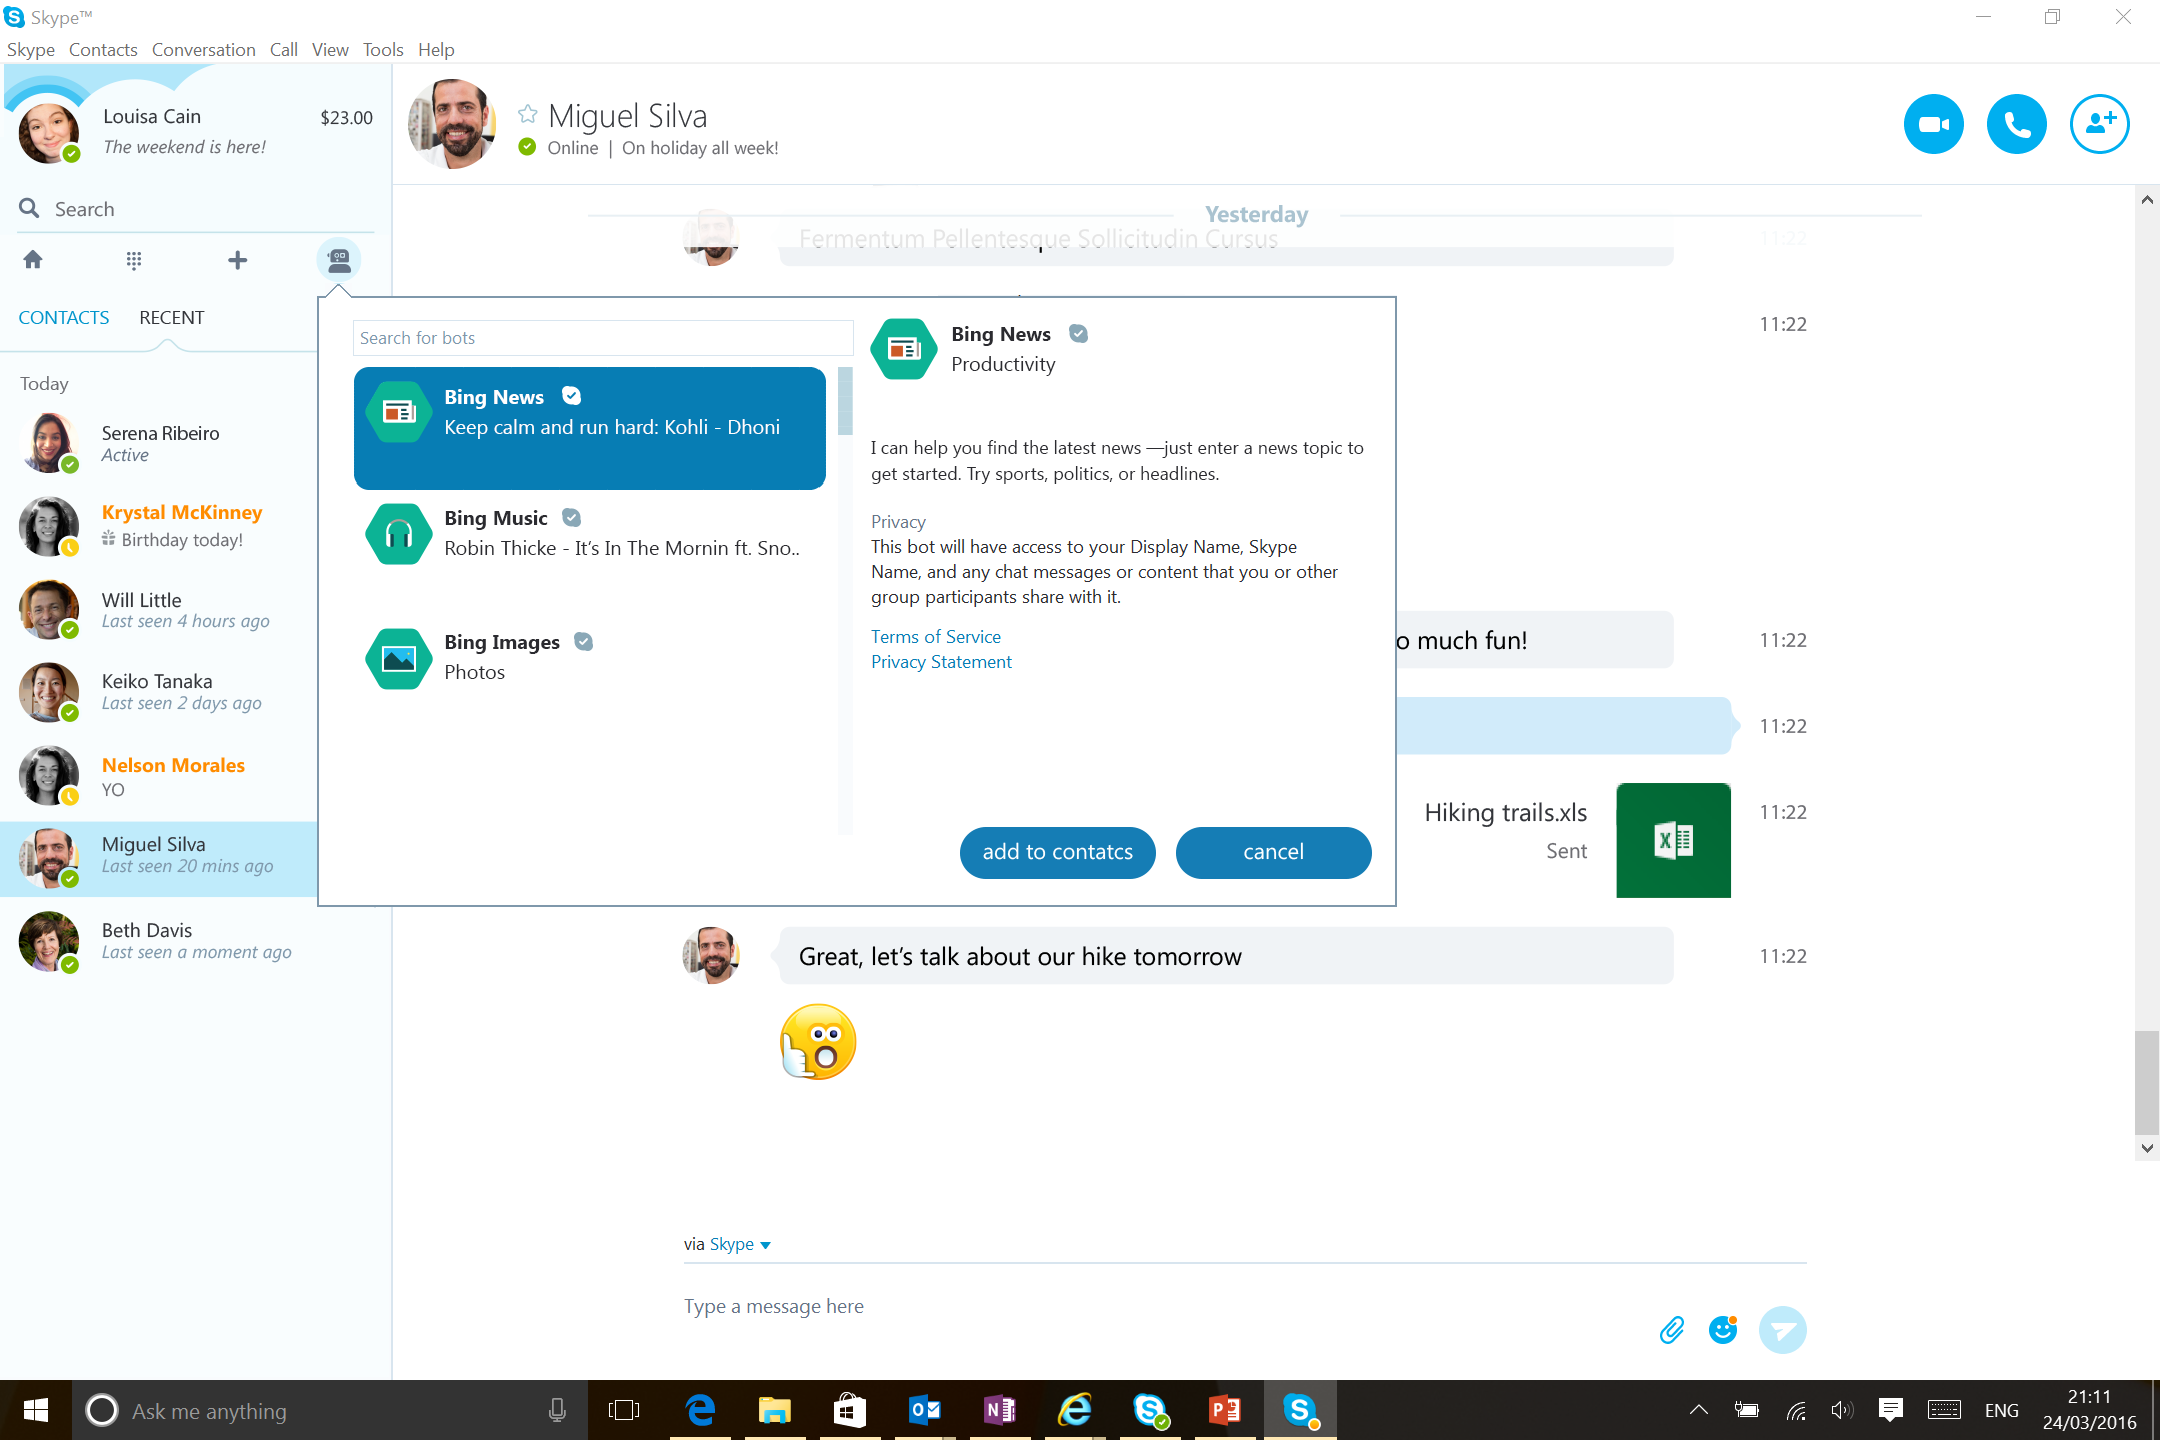Click the Privacy Statement link
Screen dimensions: 2160x1440
tap(940, 661)
